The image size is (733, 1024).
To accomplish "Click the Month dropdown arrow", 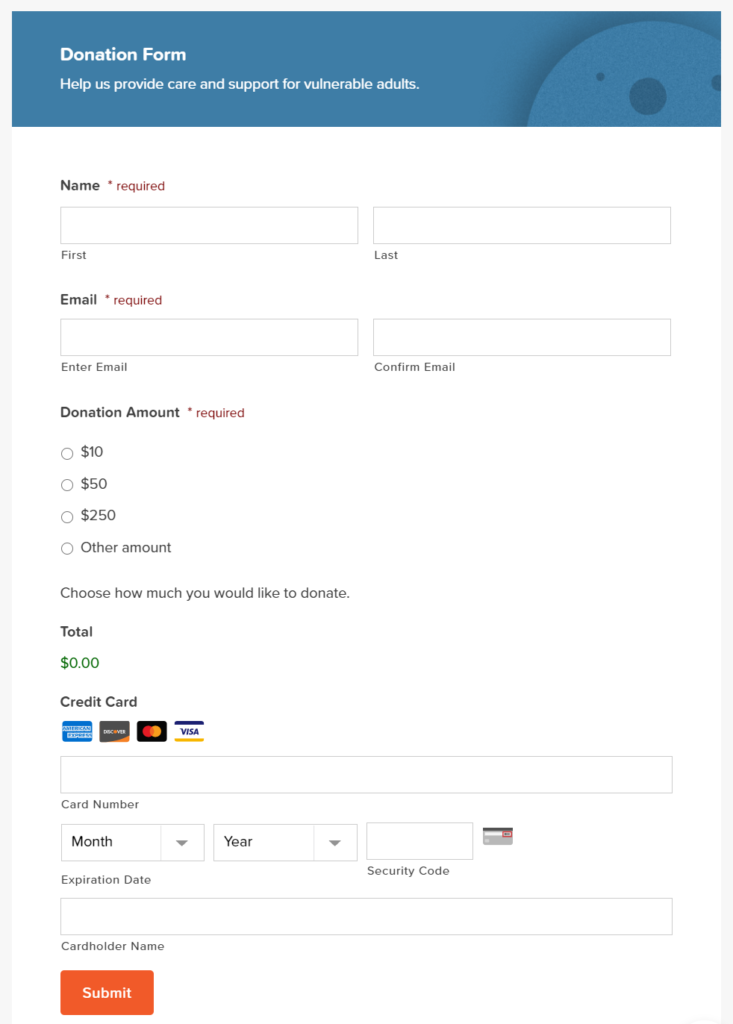I will 183,842.
